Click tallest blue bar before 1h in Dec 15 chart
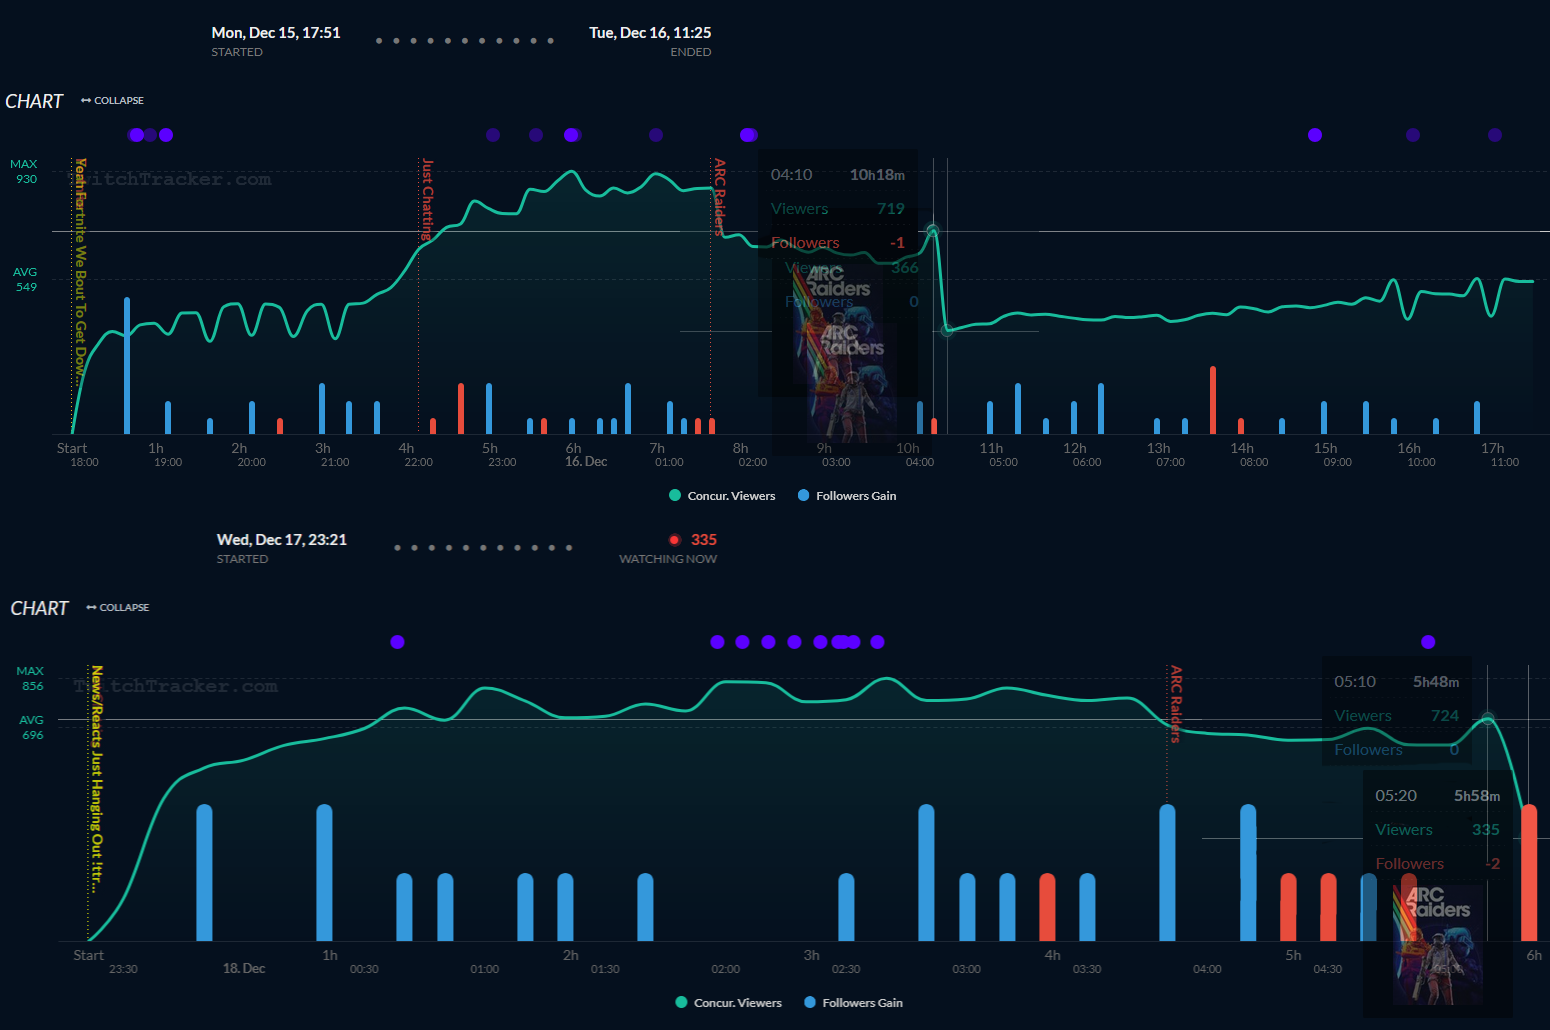 (127, 365)
